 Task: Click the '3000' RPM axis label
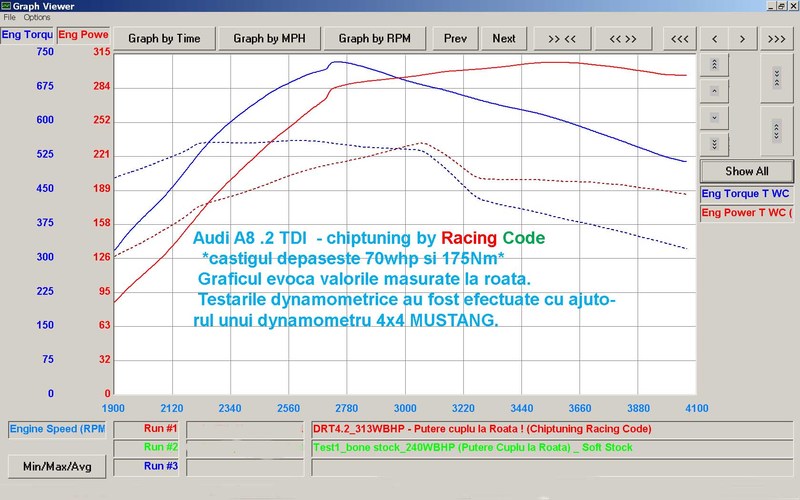pos(405,408)
